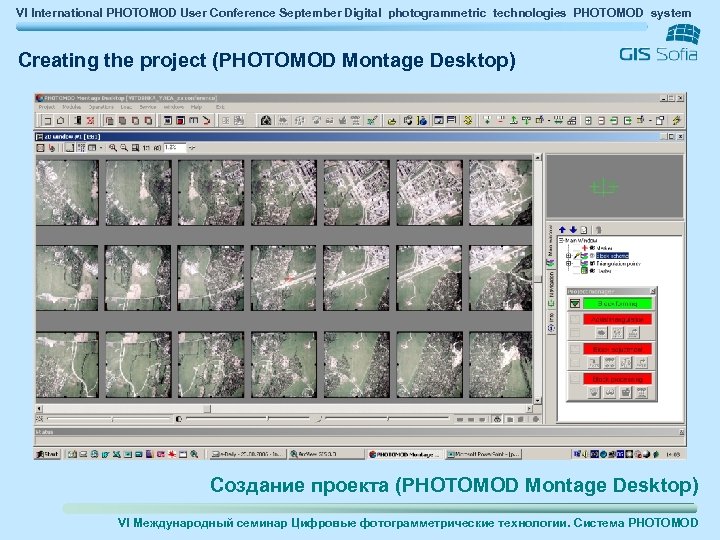This screenshot has width=720, height=540.
Task: Click the last icon under Block processing
Action: (641, 393)
